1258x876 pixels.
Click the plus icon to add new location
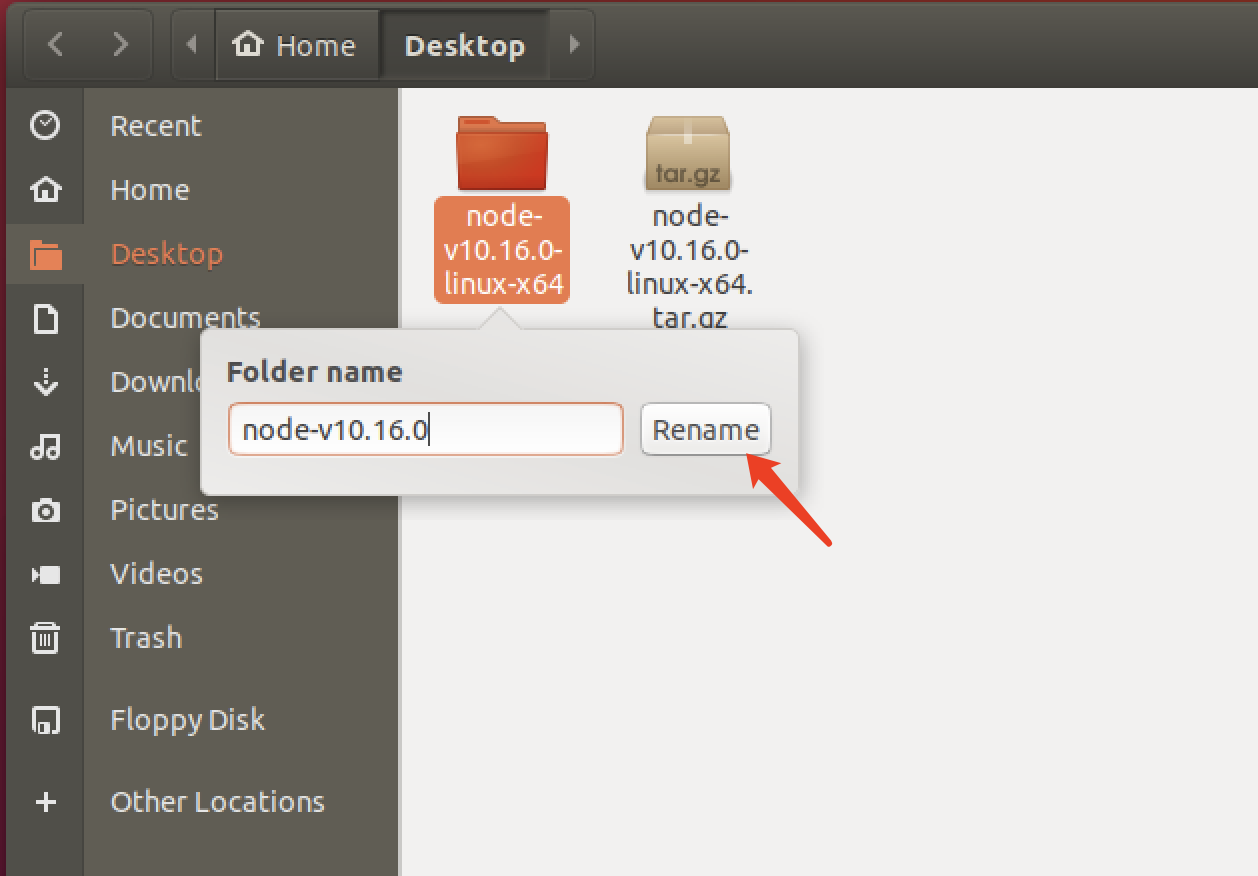tap(44, 801)
